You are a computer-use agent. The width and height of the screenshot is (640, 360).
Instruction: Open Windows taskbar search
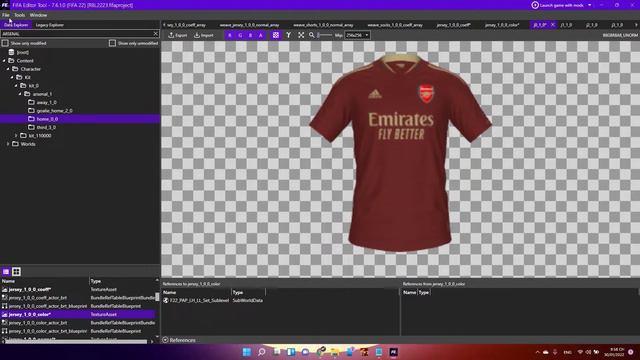[x=262, y=352]
